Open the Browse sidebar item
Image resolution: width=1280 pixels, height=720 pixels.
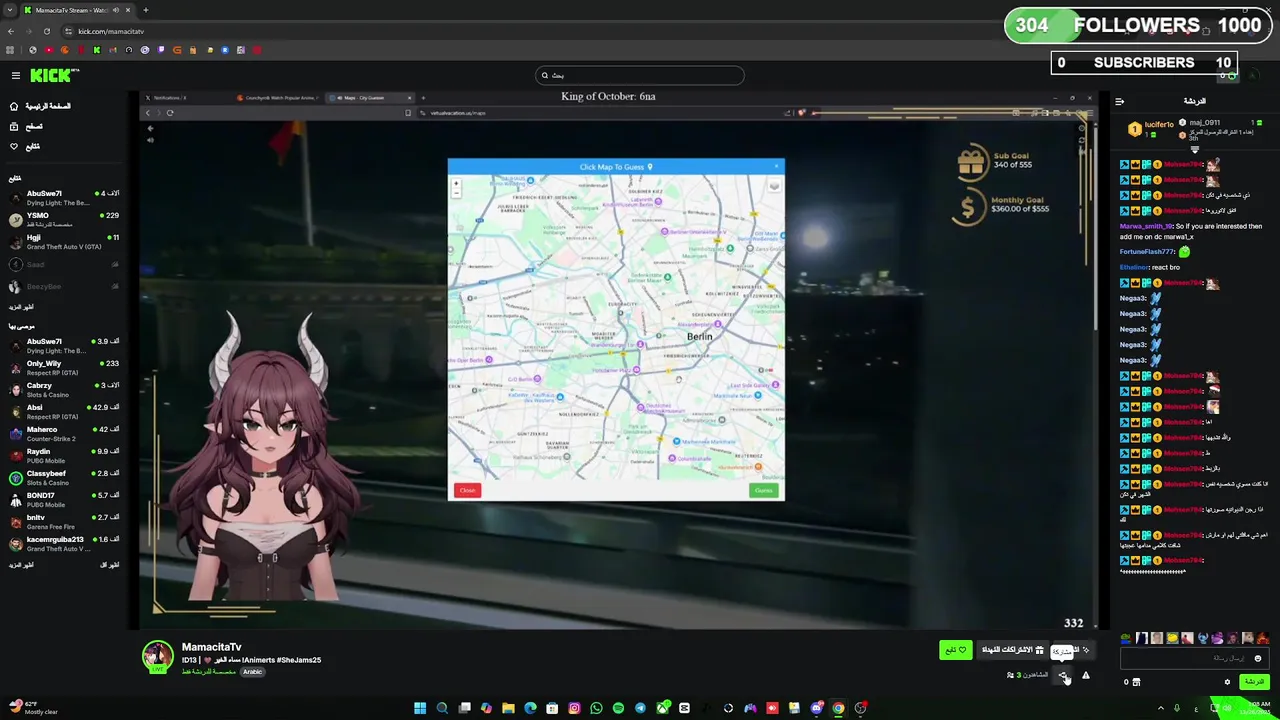coord(26,126)
